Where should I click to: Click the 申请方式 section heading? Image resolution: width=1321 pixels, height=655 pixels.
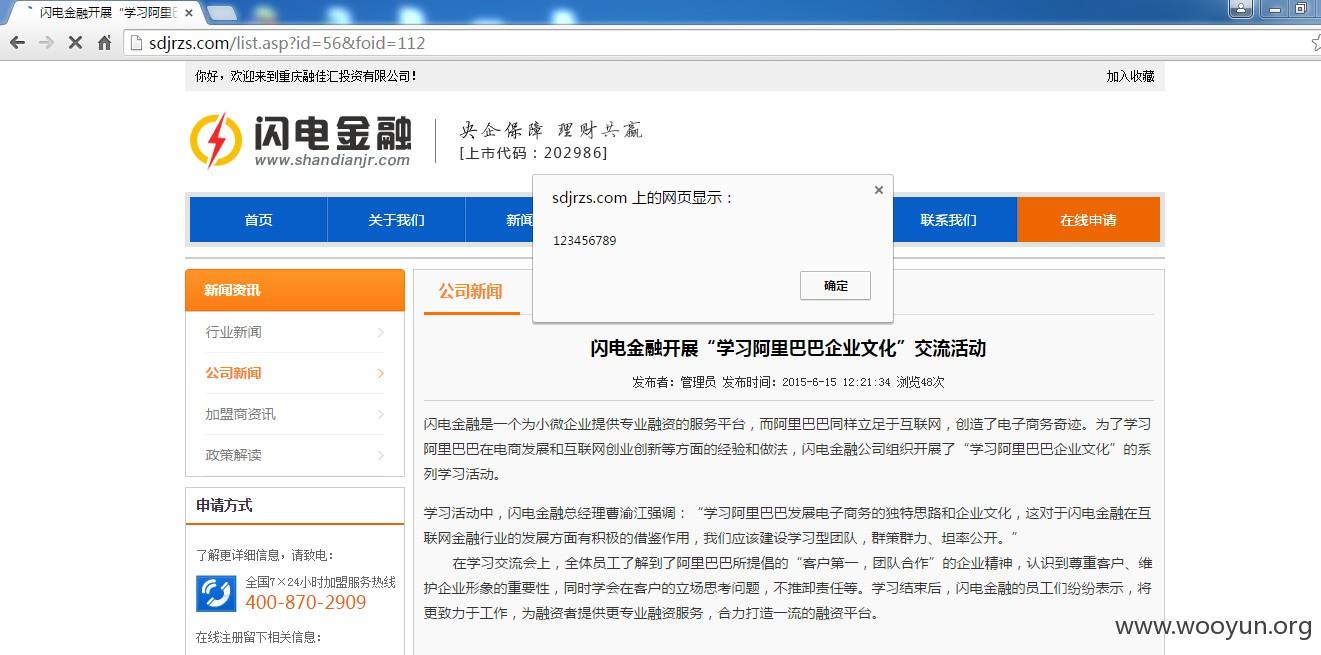224,505
